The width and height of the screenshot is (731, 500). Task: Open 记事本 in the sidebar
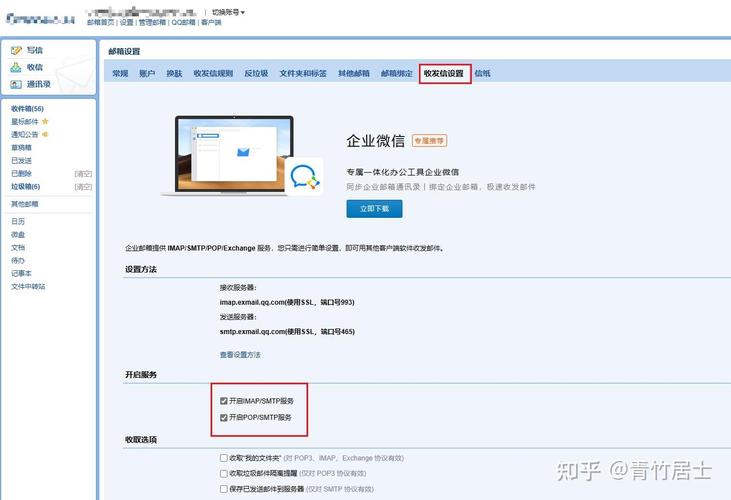(x=21, y=274)
